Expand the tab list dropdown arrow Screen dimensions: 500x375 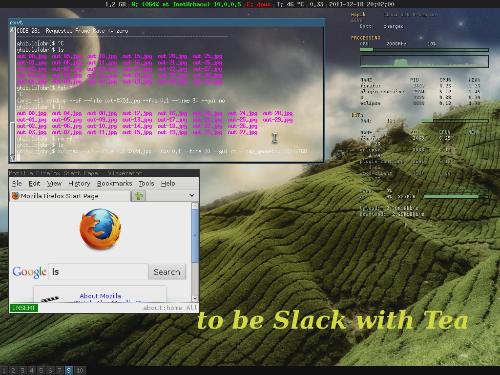[x=192, y=195]
